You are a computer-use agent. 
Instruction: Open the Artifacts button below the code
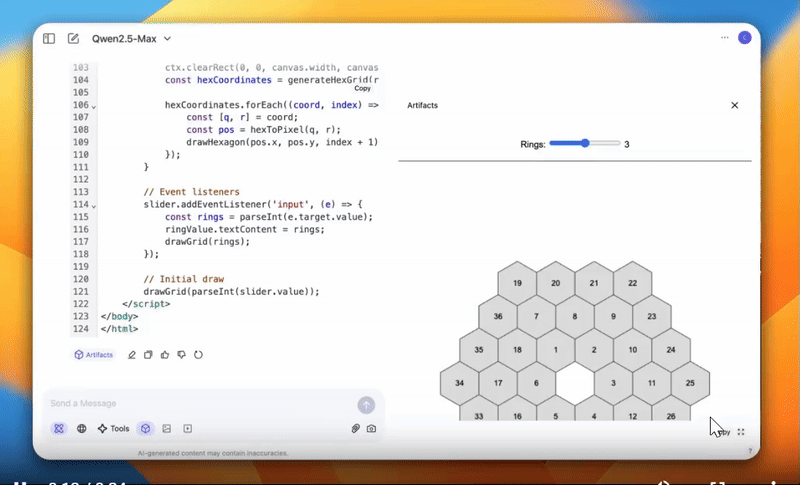pyautogui.click(x=94, y=354)
